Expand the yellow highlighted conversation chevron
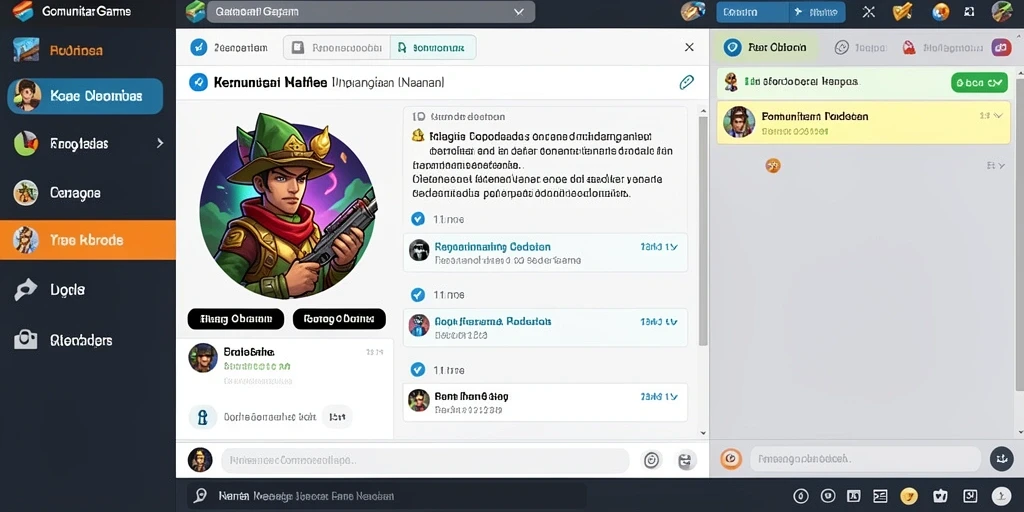The height and width of the screenshot is (512, 1024). click(x=998, y=116)
